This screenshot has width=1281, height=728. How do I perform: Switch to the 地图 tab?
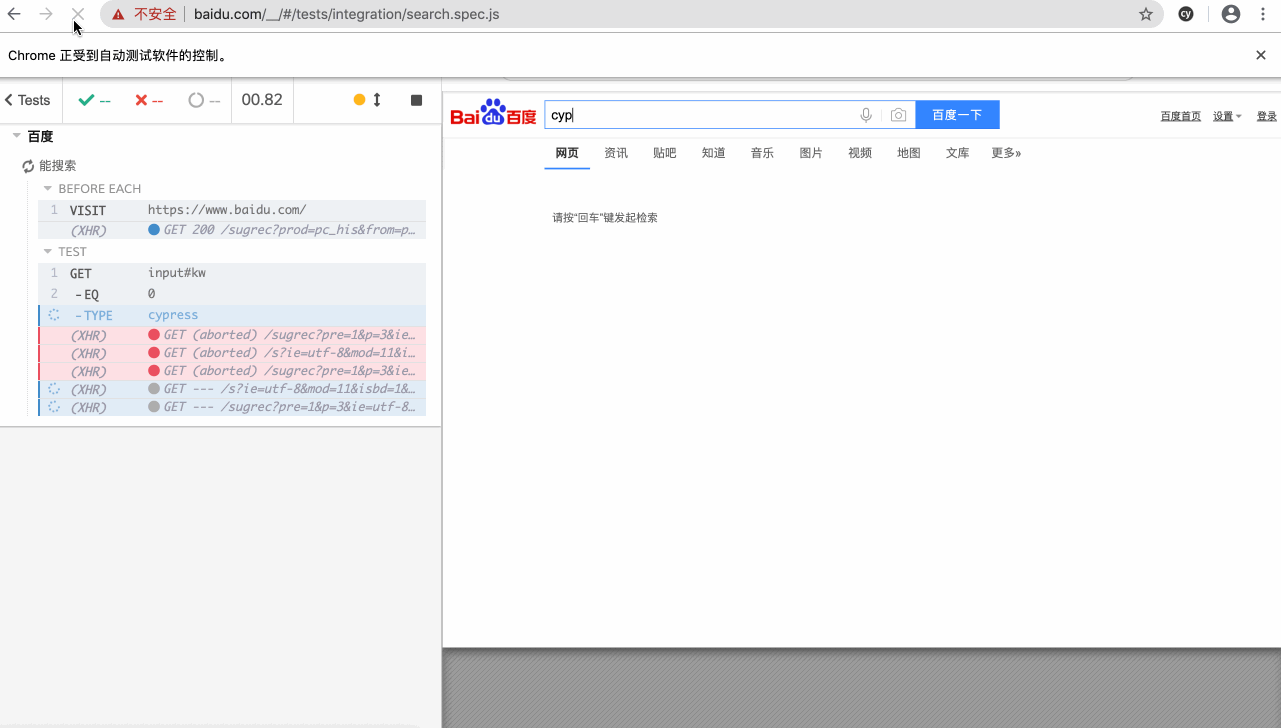pos(909,153)
